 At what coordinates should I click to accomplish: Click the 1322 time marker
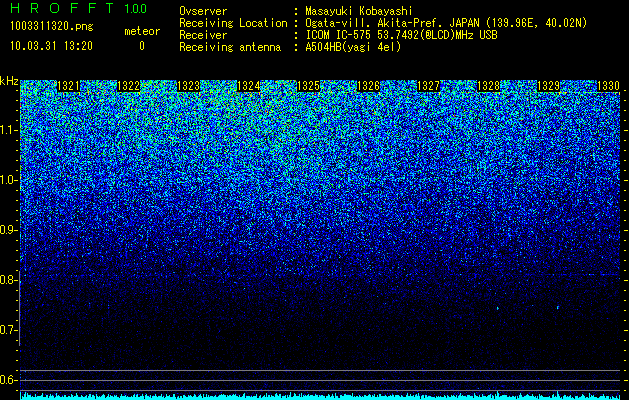(128, 86)
